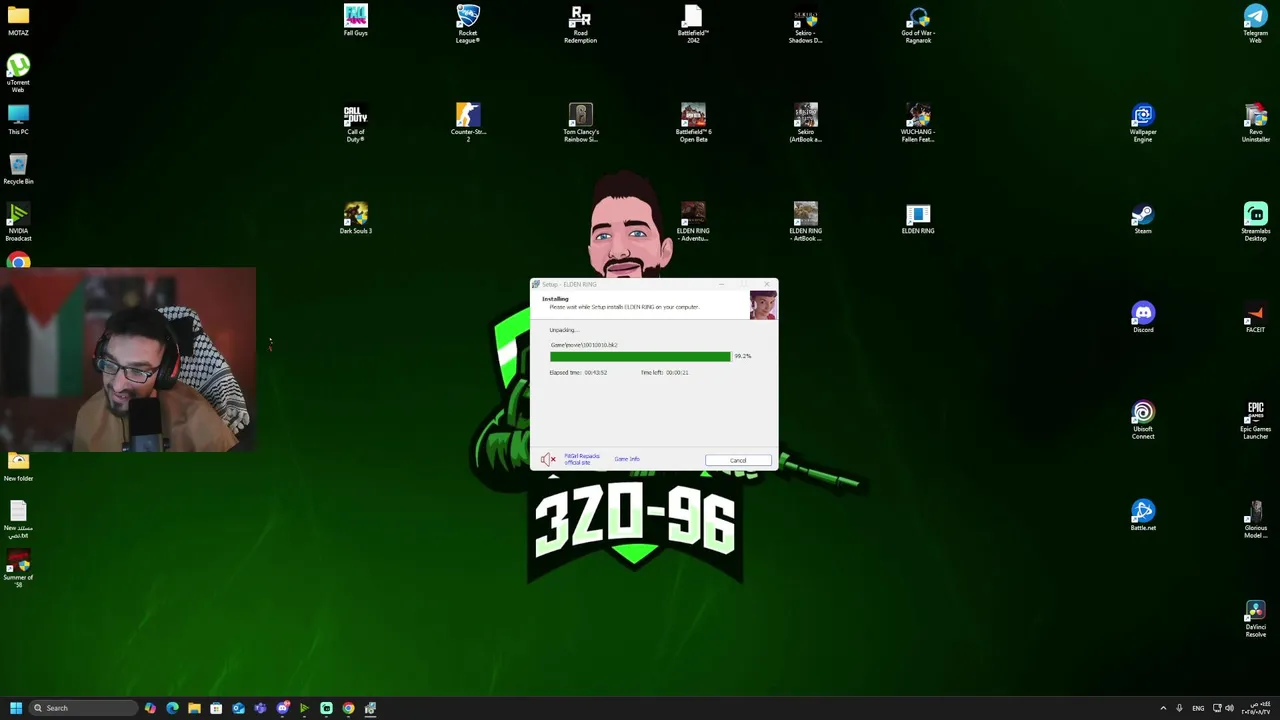Open Microsoft Store from the taskbar

pyautogui.click(x=216, y=708)
